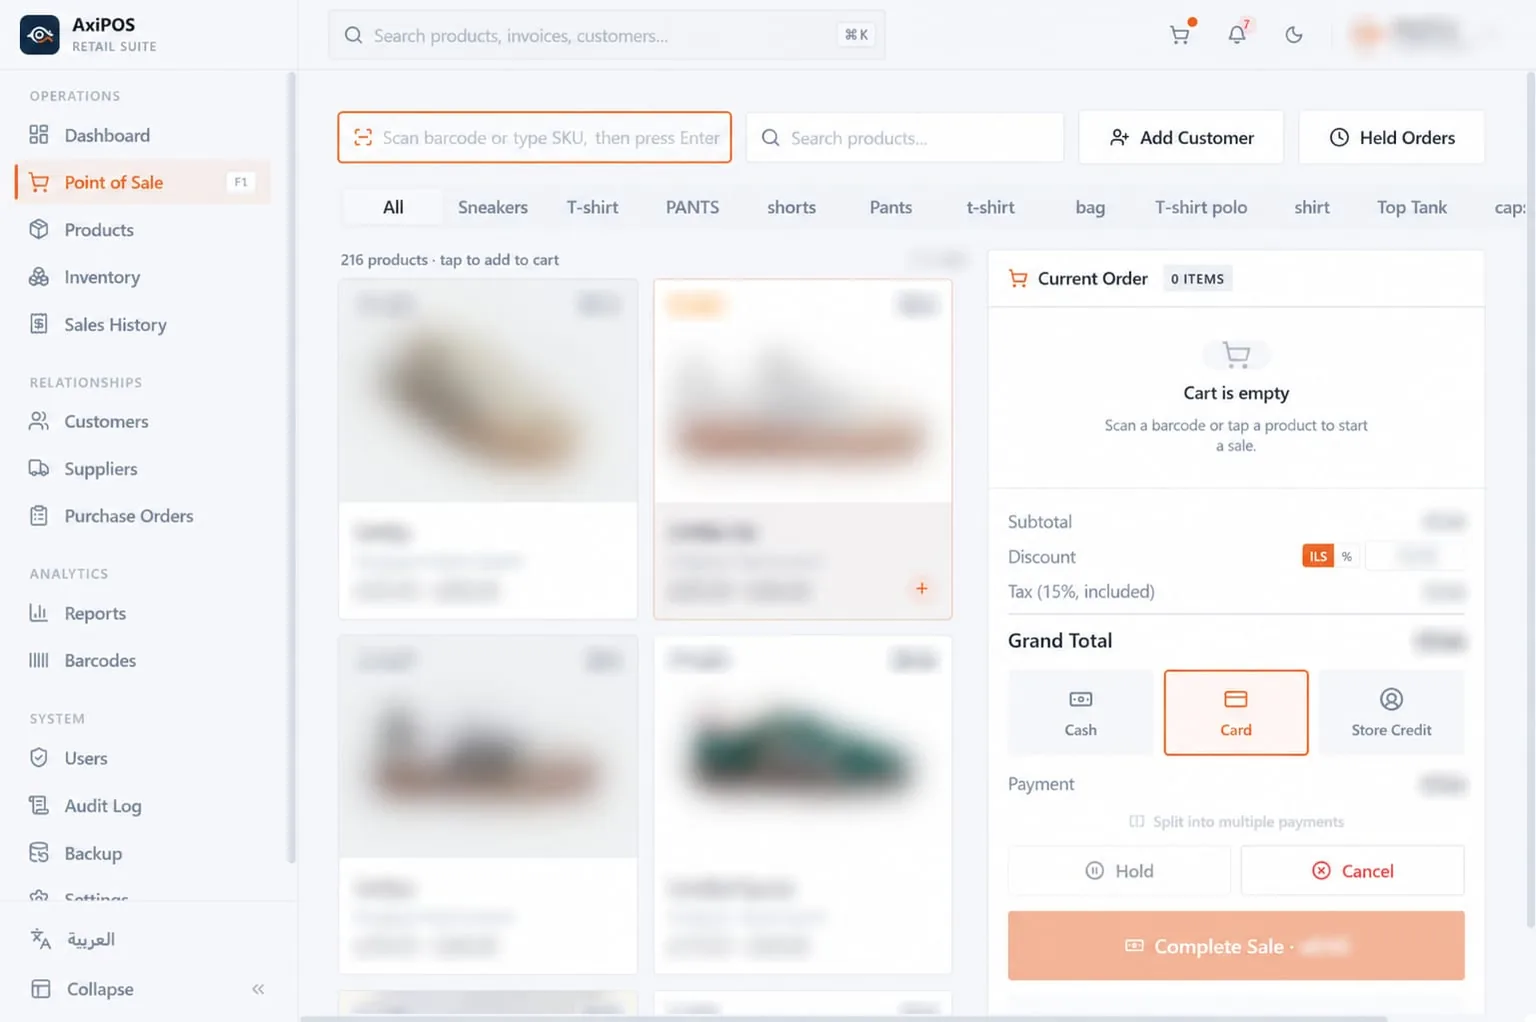Viewport: 1536px width, 1022px height.
Task: Click Complete Sale button
Action: [x=1236, y=945]
